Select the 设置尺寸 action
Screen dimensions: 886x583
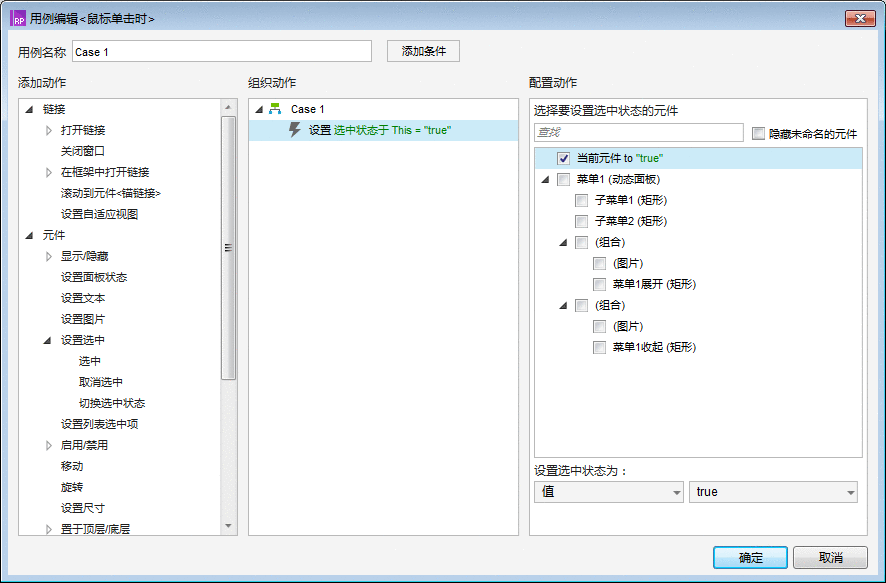[83, 508]
